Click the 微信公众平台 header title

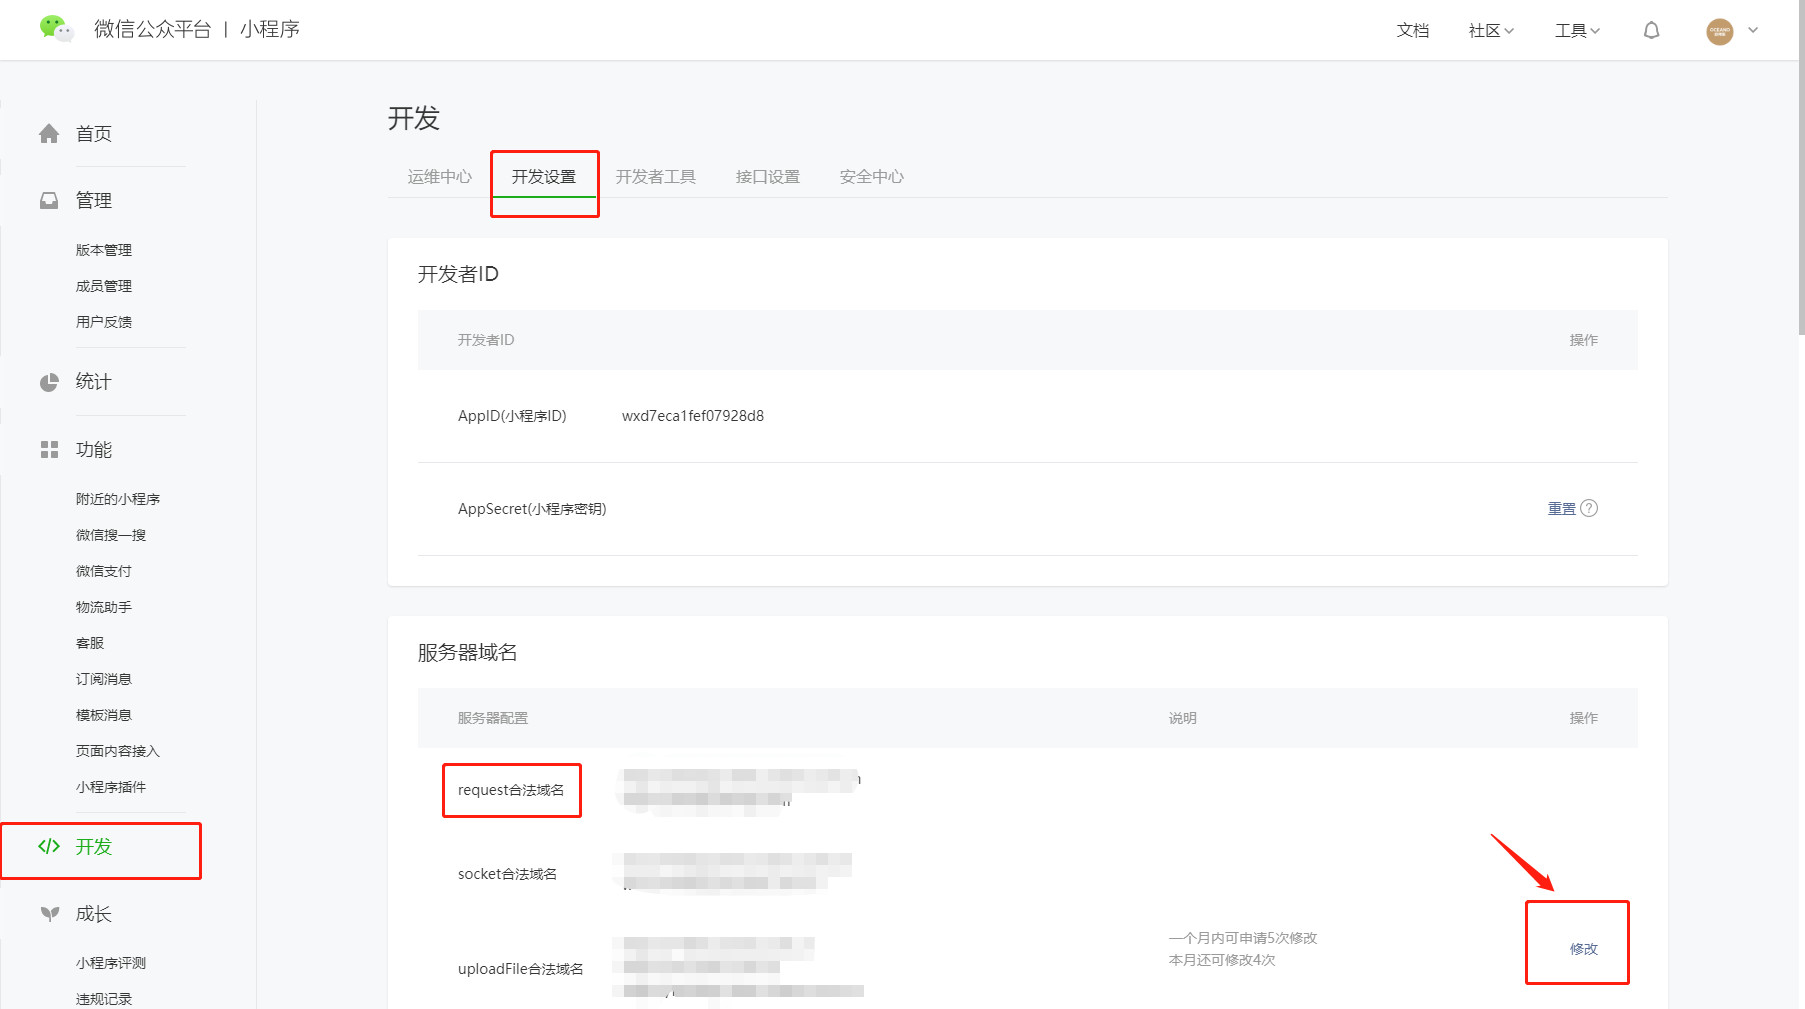[x=153, y=30]
